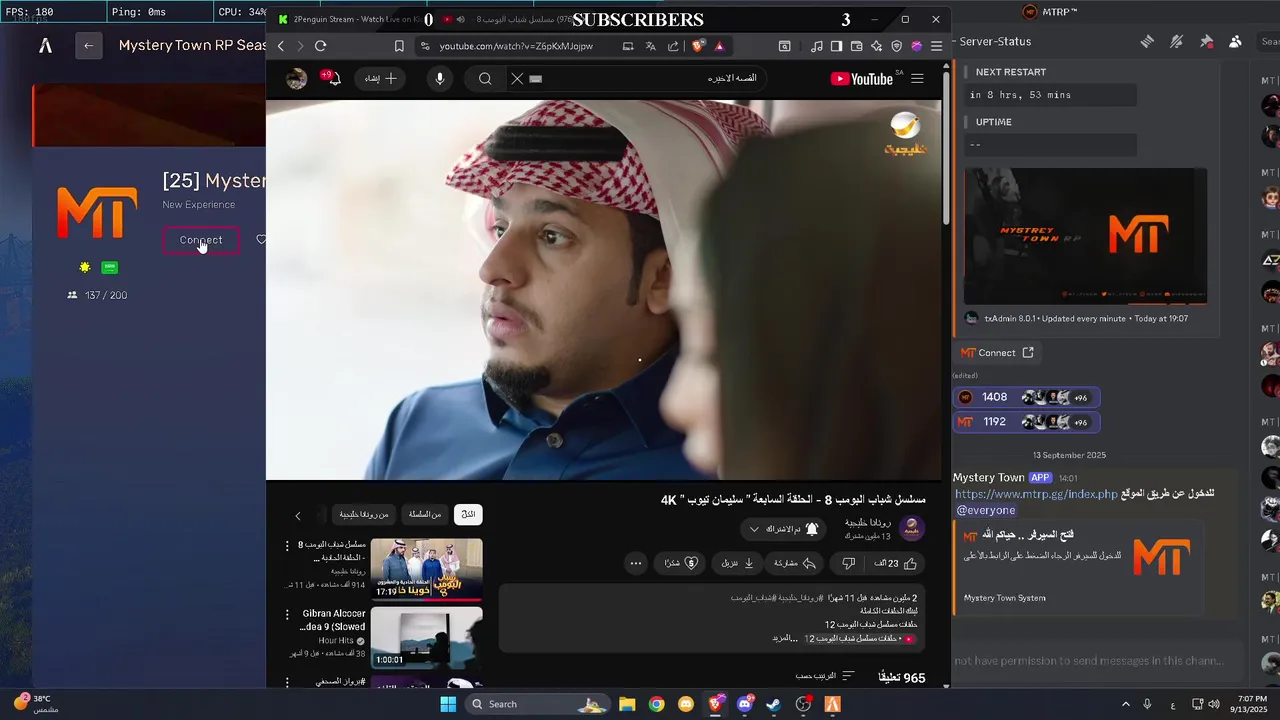Open YouTube account avatar
The height and width of the screenshot is (720, 1280).
click(296, 79)
